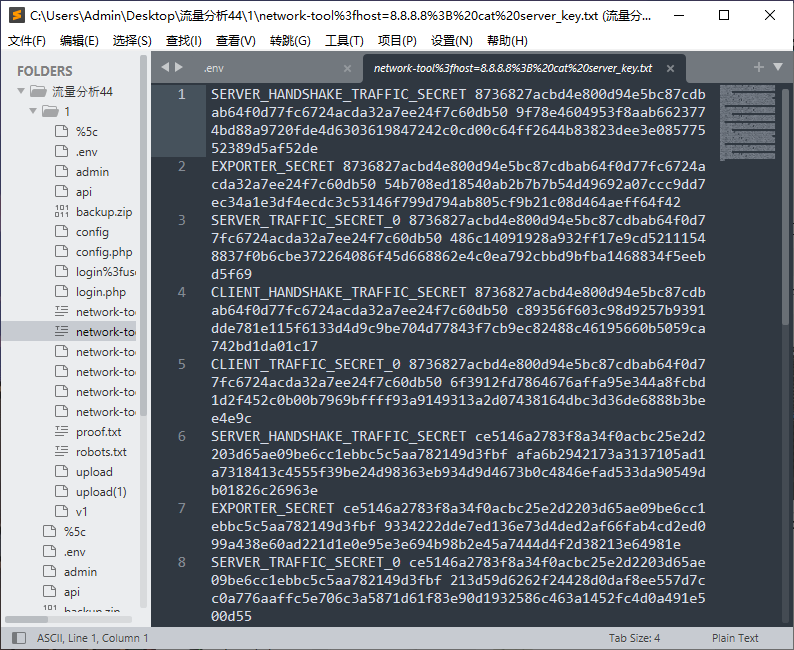Open the config file in sidebar
Viewport: 794px width, 650px height.
tap(92, 232)
